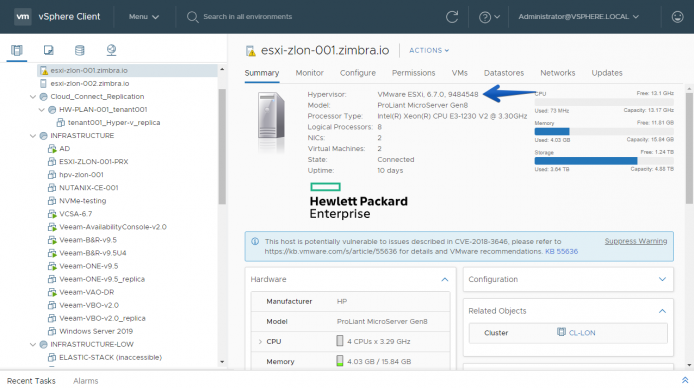Click the Veeam-B&R-v9.5 VM icon

[x=52, y=240]
